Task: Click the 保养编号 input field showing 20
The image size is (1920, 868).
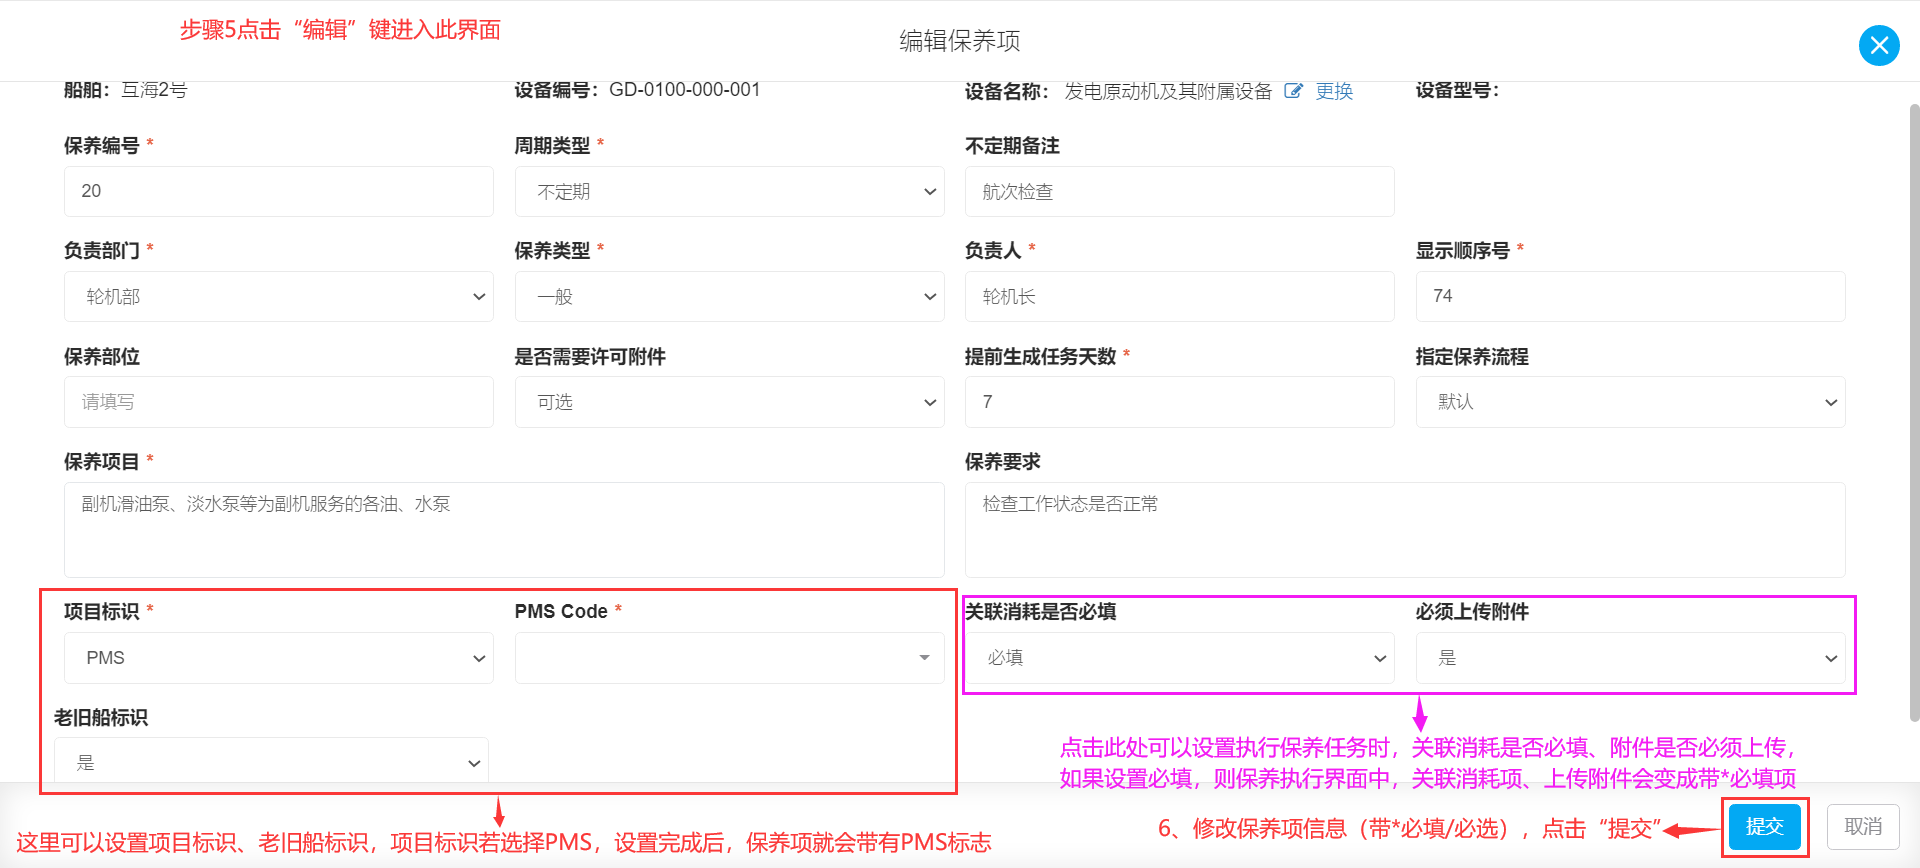Action: tap(279, 191)
